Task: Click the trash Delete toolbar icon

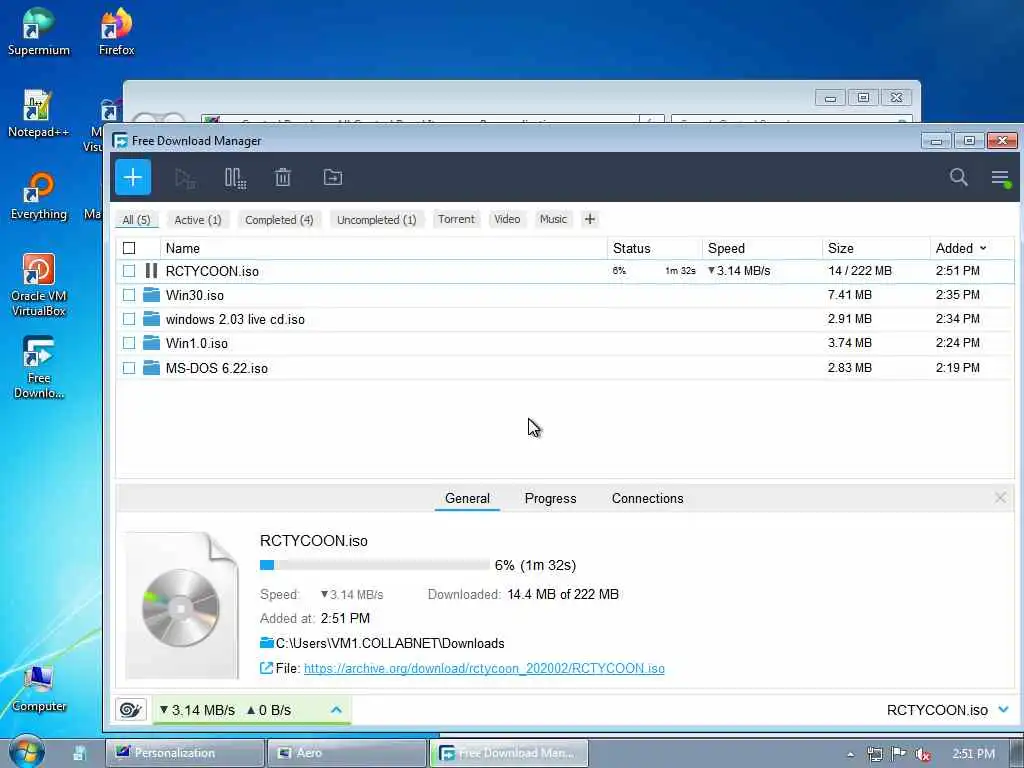Action: pos(283,177)
